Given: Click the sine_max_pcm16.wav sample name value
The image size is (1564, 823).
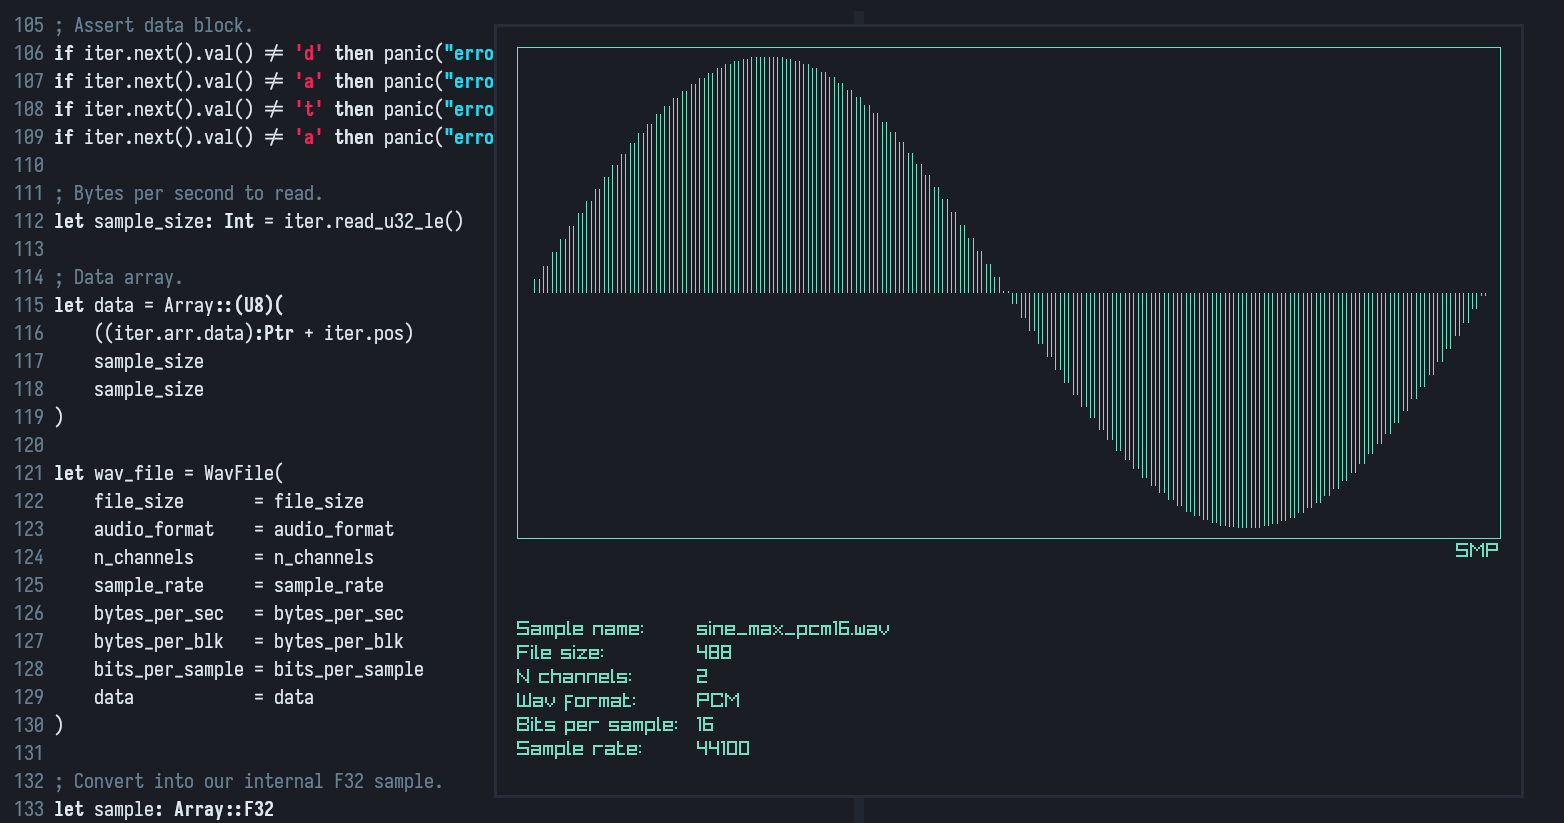Looking at the screenshot, I should pos(792,629).
